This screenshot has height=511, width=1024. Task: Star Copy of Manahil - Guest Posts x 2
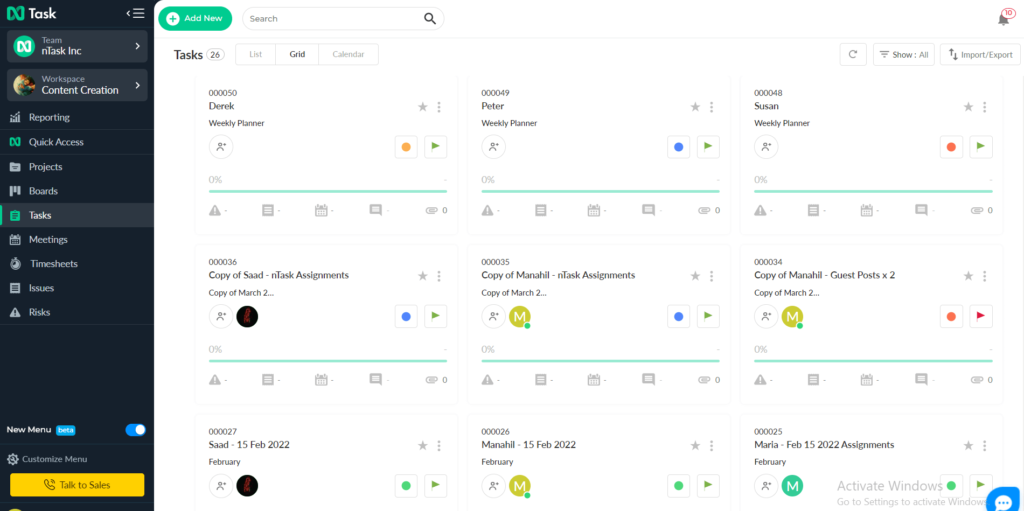(968, 276)
